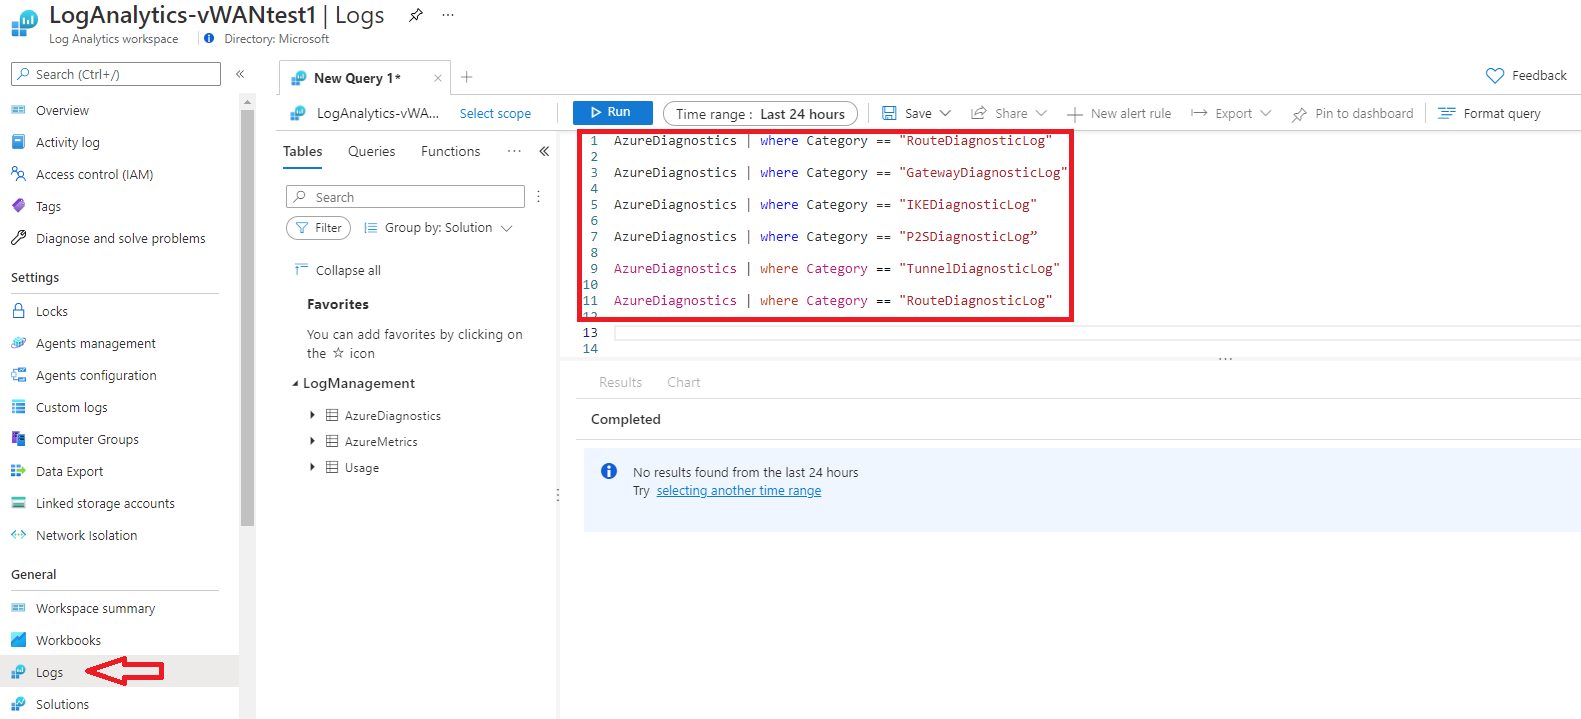1581x719 pixels.
Task: Collapse the left navigation with double chevron
Action: pos(240,74)
